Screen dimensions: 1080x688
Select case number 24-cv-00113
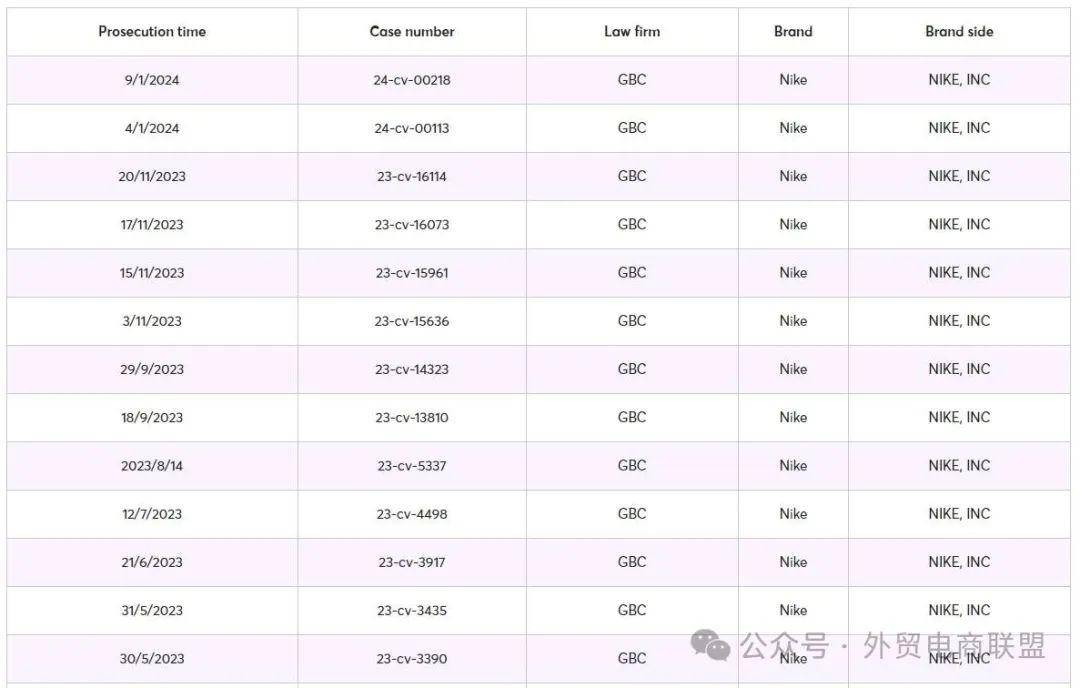pos(412,128)
